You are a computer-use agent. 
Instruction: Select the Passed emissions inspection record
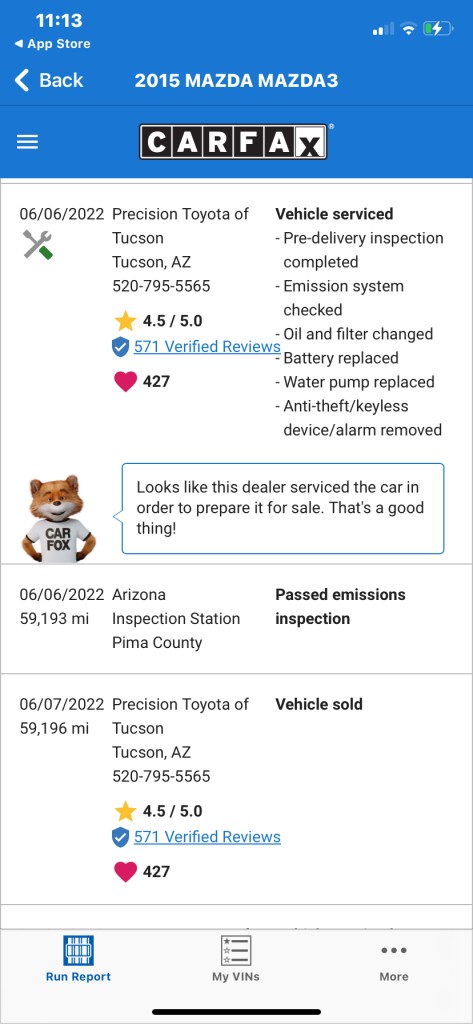(236, 618)
